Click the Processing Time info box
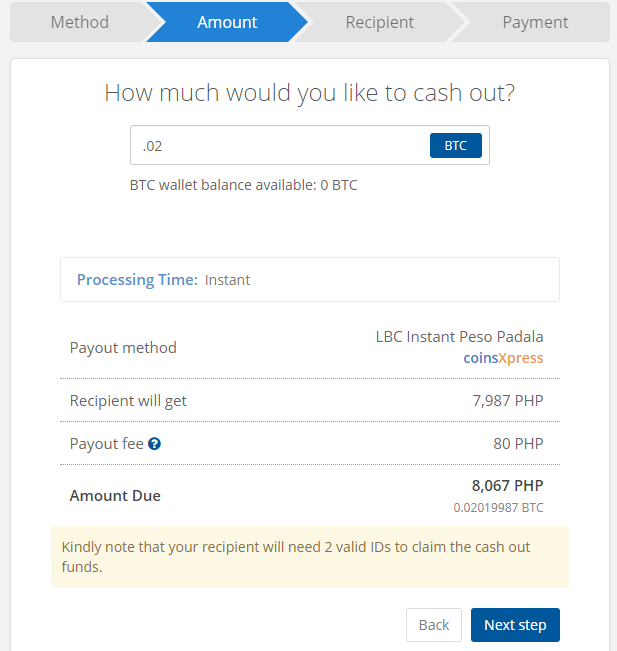The image size is (617, 651). 310,279
